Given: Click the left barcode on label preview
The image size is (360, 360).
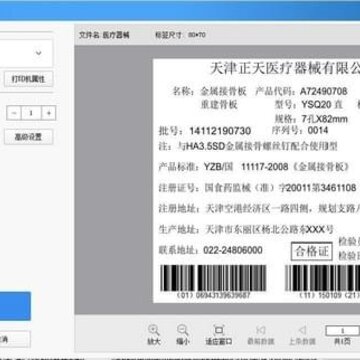Looking at the screenshot, I should pyautogui.click(x=213, y=278).
